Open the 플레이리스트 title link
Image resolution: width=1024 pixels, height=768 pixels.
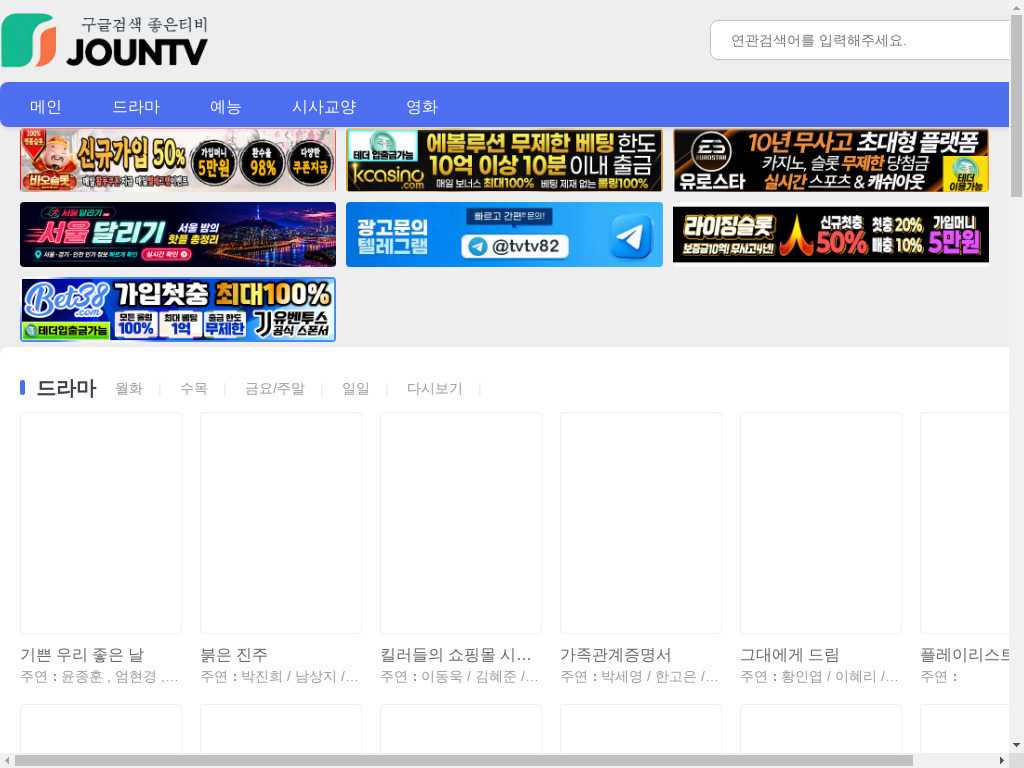(x=965, y=654)
